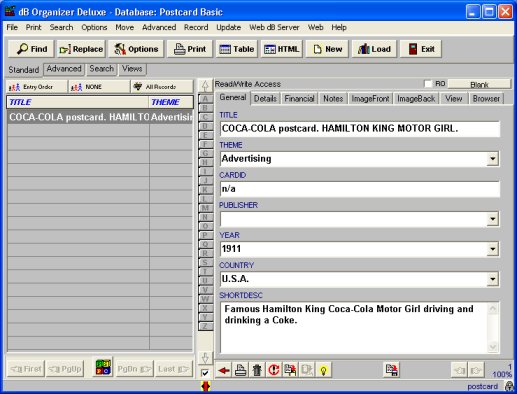This screenshot has height=394, width=517.
Task: Open the Record menu
Action: tap(196, 27)
